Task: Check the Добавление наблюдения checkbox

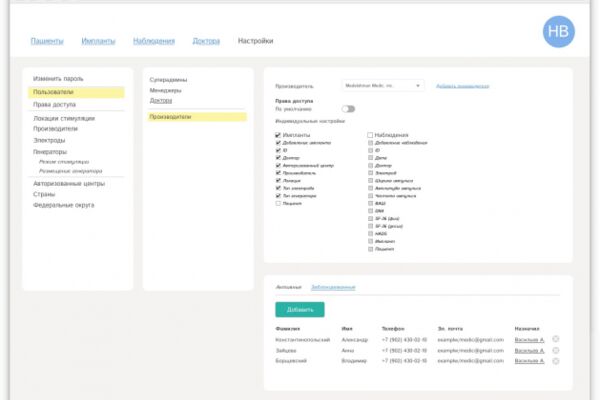Action: (x=370, y=143)
